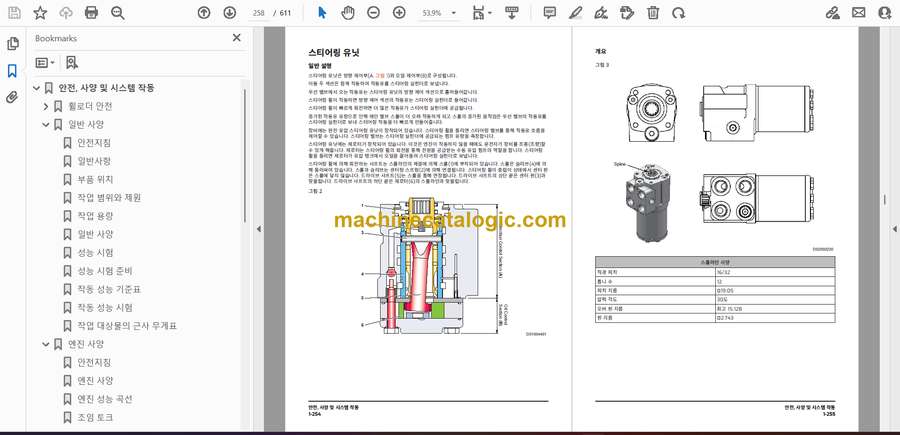Rotate the page with the rotate icon

[679, 13]
